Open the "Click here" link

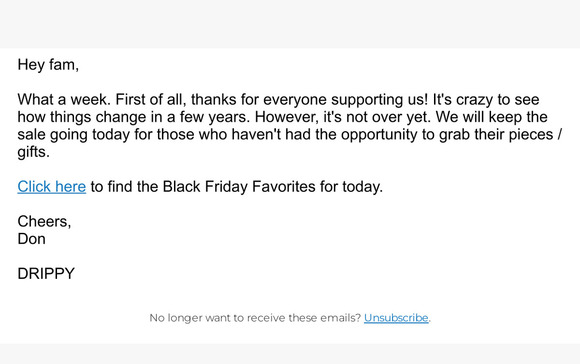51,186
